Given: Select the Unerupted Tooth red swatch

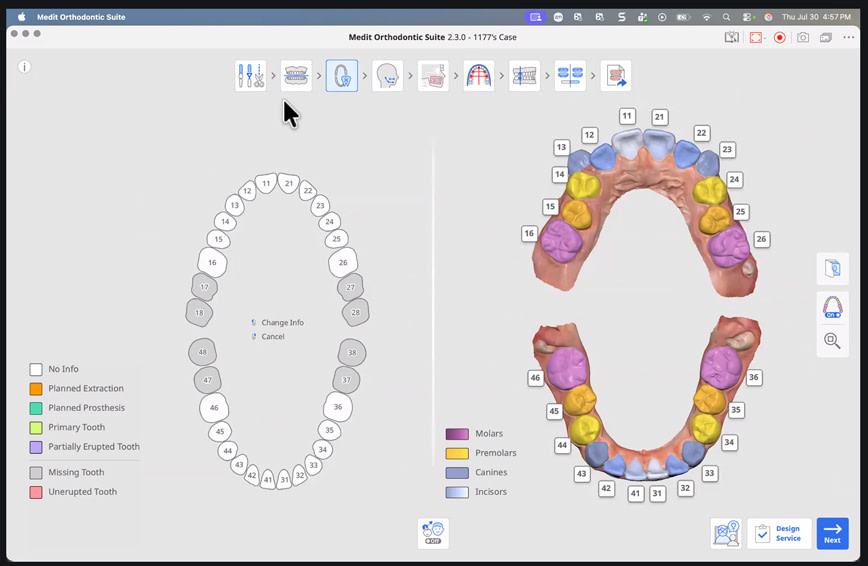Looking at the screenshot, I should coord(36,492).
